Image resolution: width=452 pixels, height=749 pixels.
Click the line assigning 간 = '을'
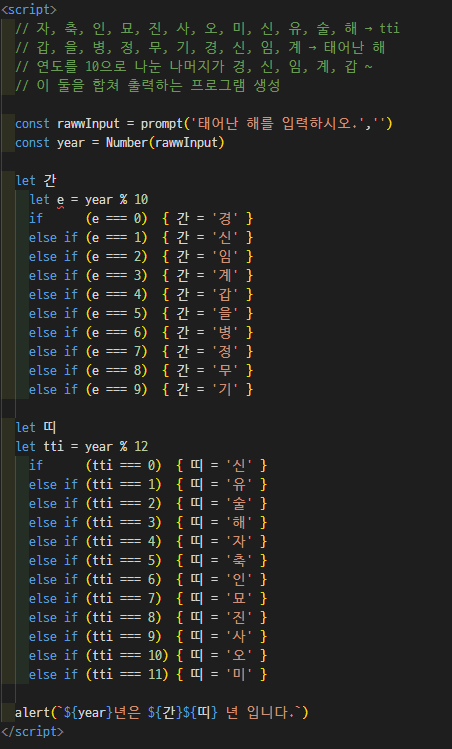pyautogui.click(x=141, y=314)
